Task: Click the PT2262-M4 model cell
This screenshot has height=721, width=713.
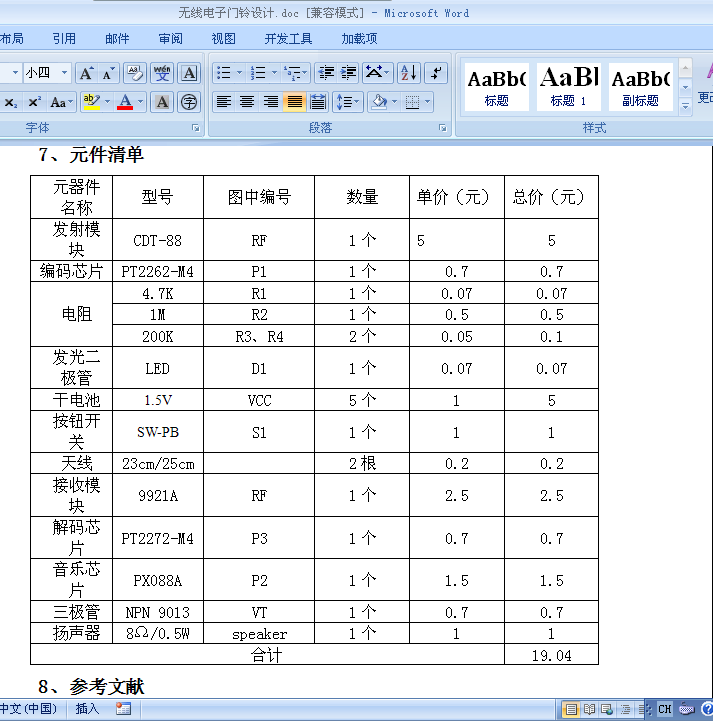Action: pos(158,271)
